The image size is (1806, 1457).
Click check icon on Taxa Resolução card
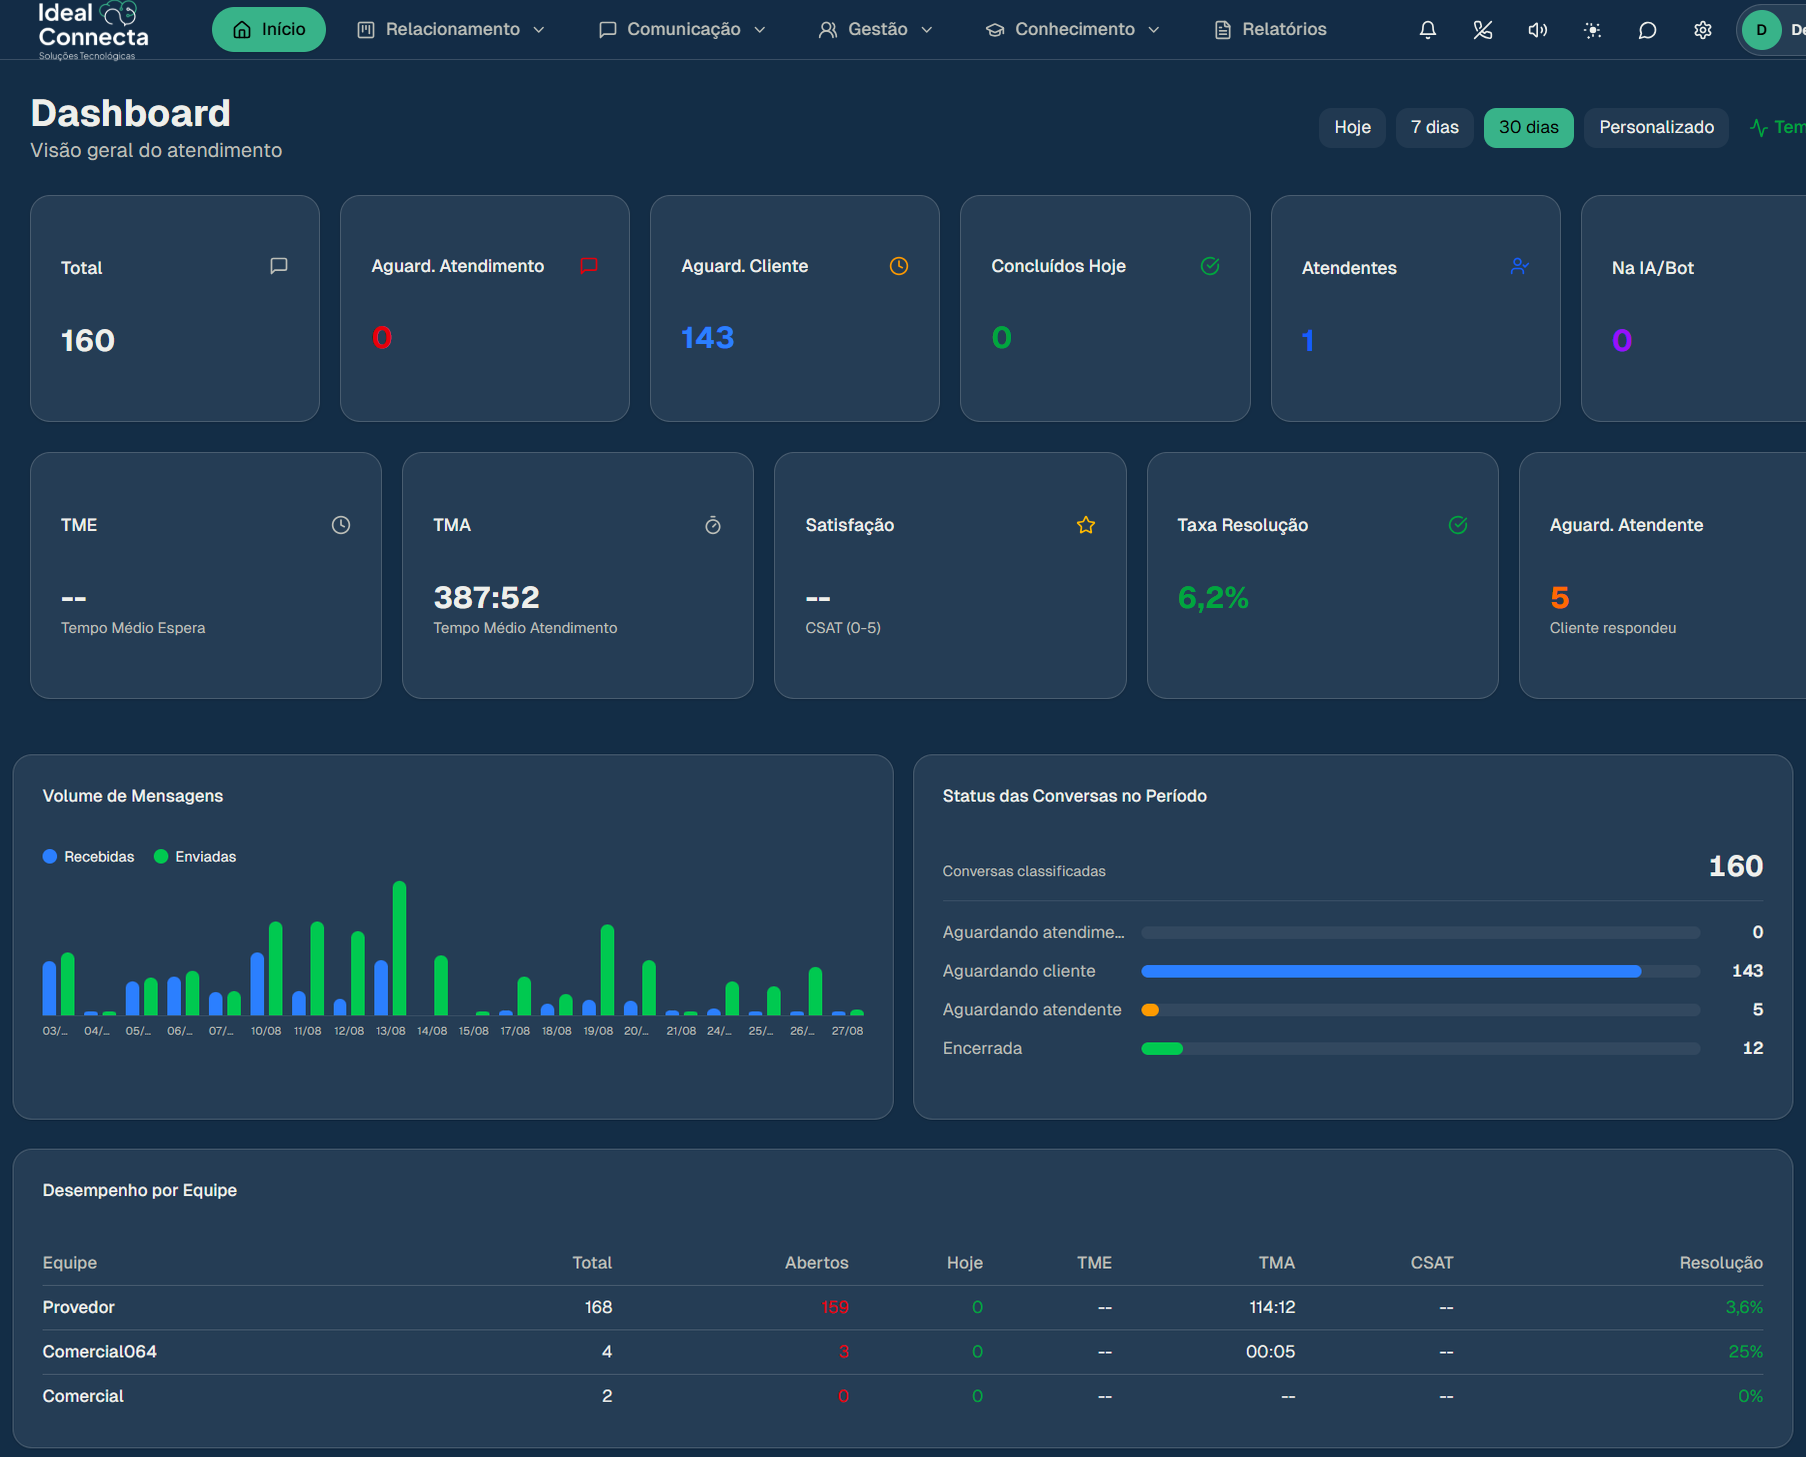tap(1458, 525)
